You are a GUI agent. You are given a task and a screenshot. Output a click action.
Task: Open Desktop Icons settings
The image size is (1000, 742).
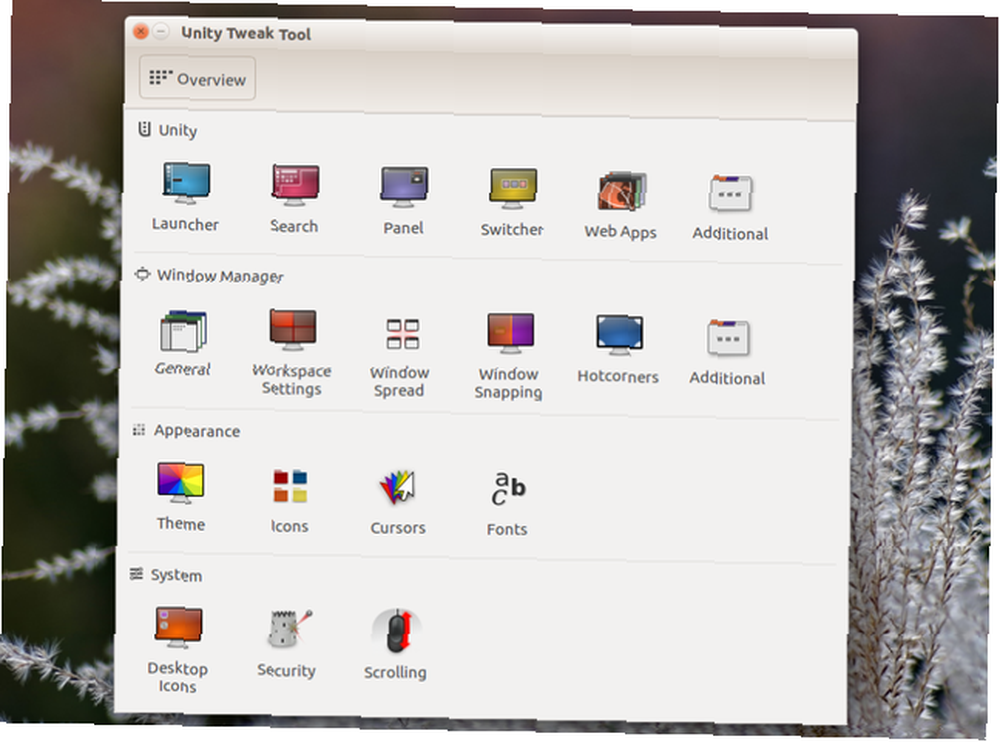(x=178, y=650)
